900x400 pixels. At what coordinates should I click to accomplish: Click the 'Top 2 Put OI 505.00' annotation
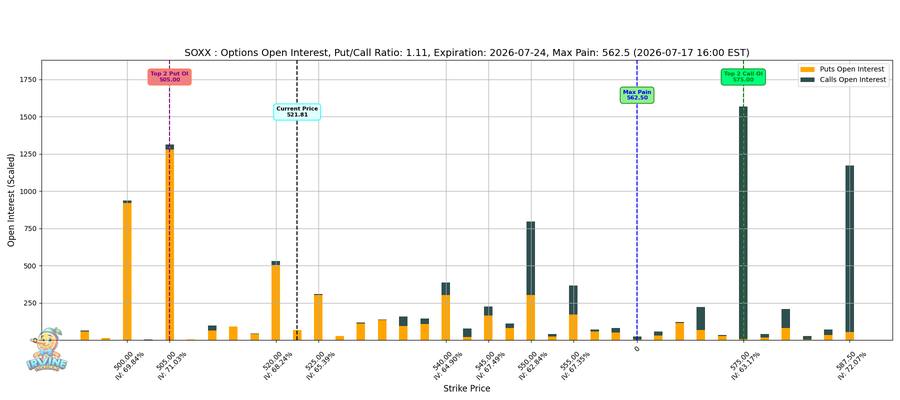click(169, 77)
